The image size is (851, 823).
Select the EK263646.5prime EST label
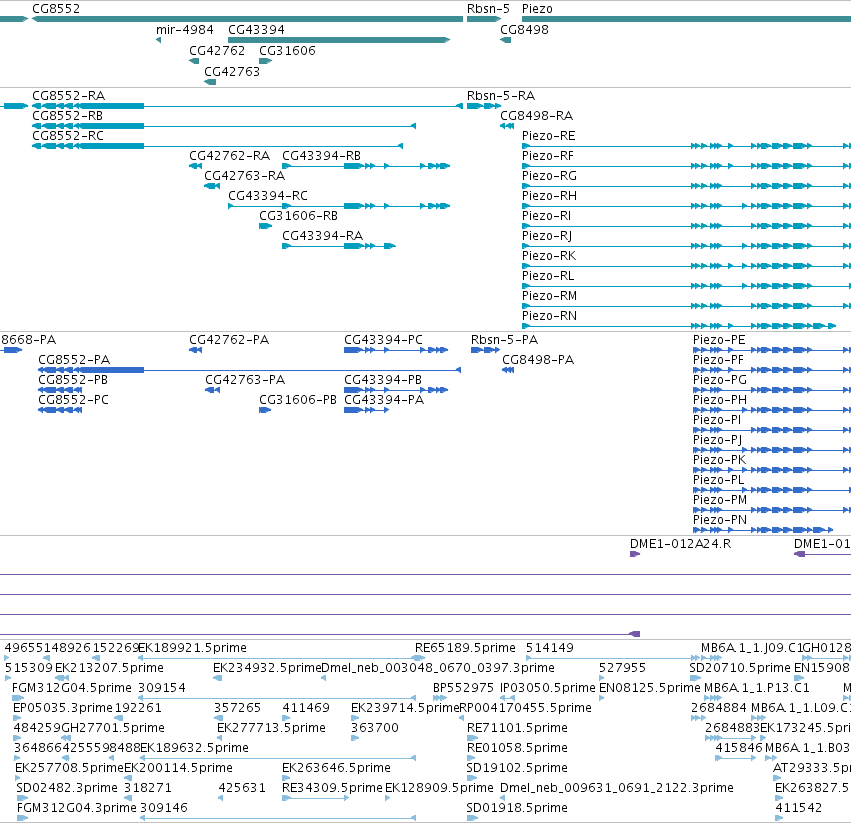[x=336, y=768]
